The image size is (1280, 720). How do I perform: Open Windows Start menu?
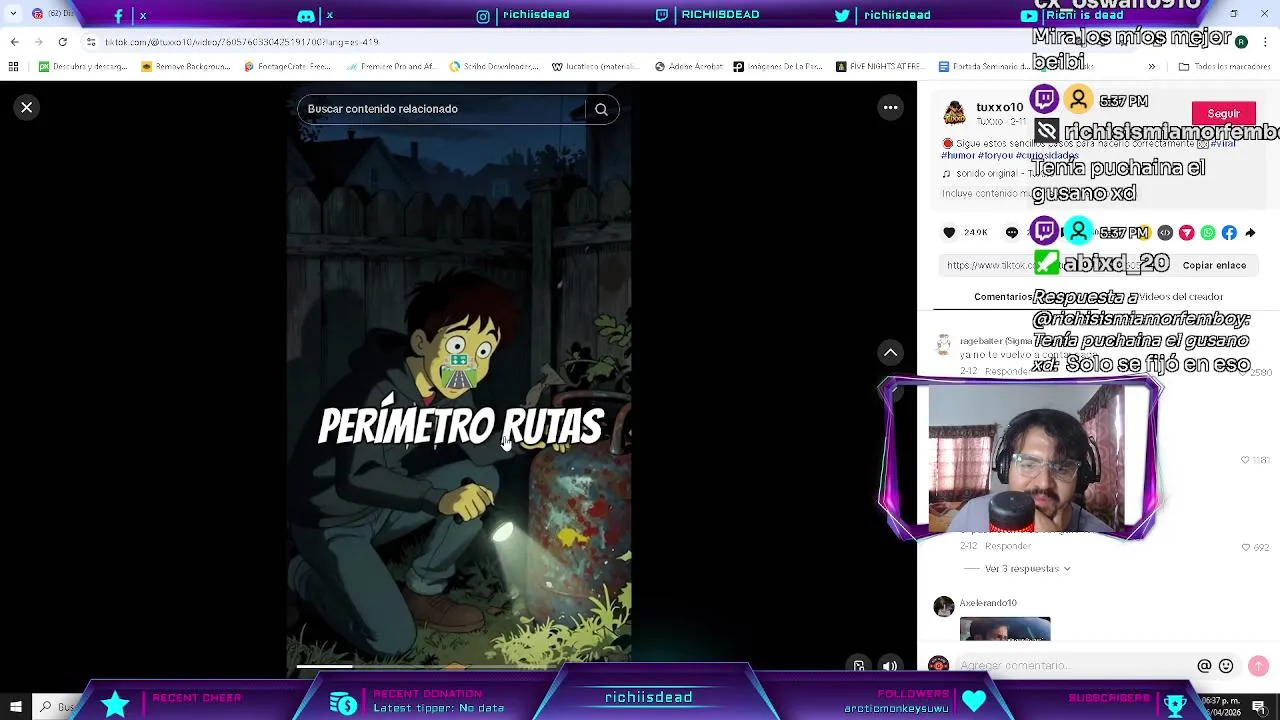[15, 707]
